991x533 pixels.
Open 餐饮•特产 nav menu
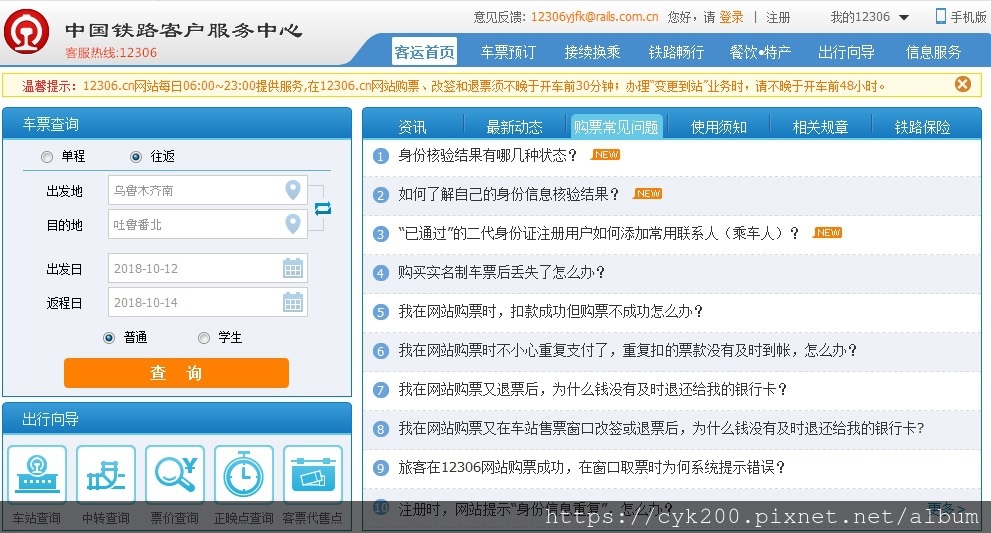click(x=760, y=52)
